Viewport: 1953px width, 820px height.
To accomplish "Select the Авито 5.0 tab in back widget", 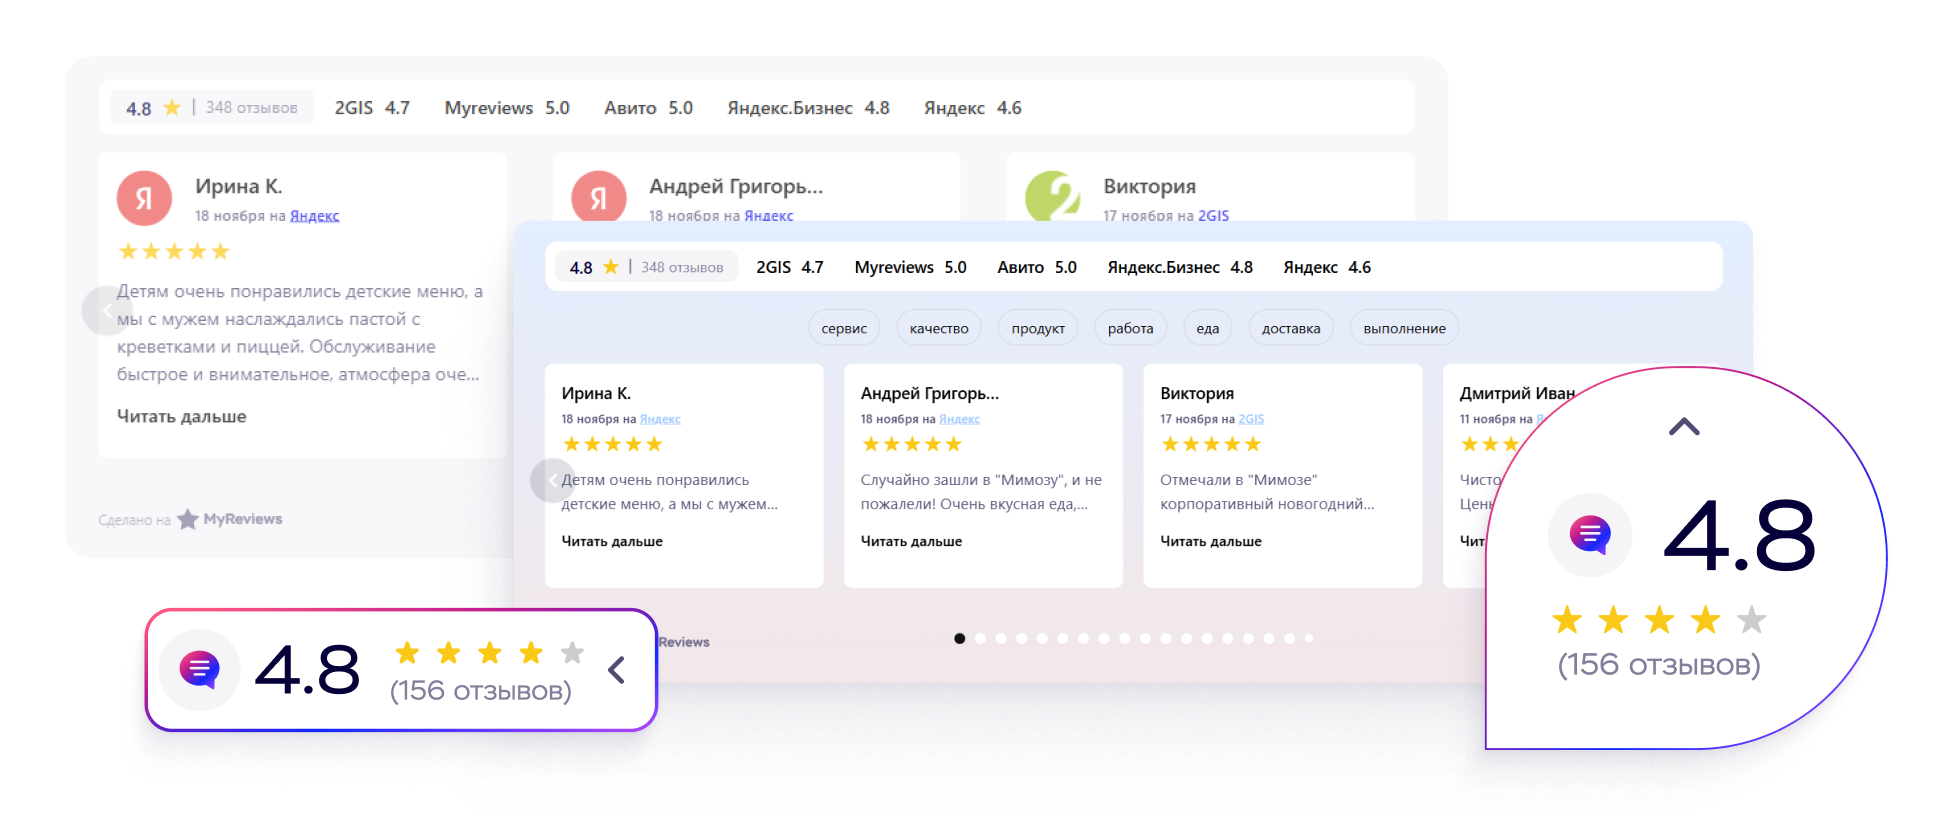I will point(648,108).
